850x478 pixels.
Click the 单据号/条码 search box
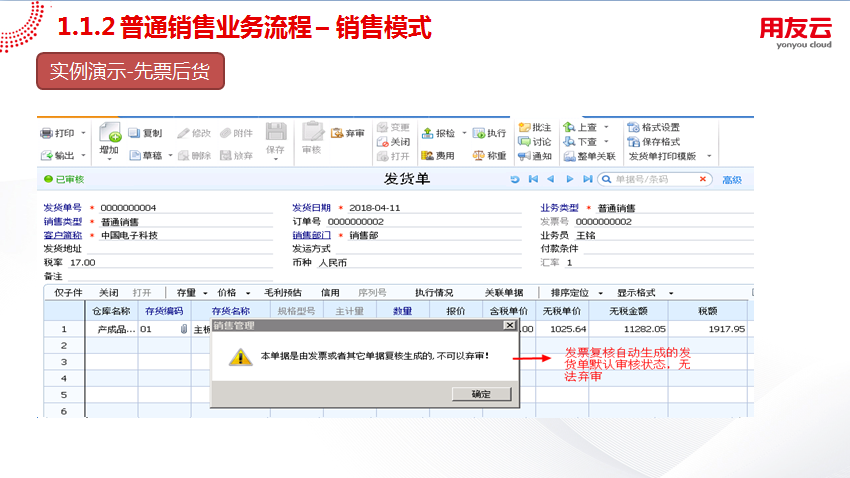click(x=655, y=179)
